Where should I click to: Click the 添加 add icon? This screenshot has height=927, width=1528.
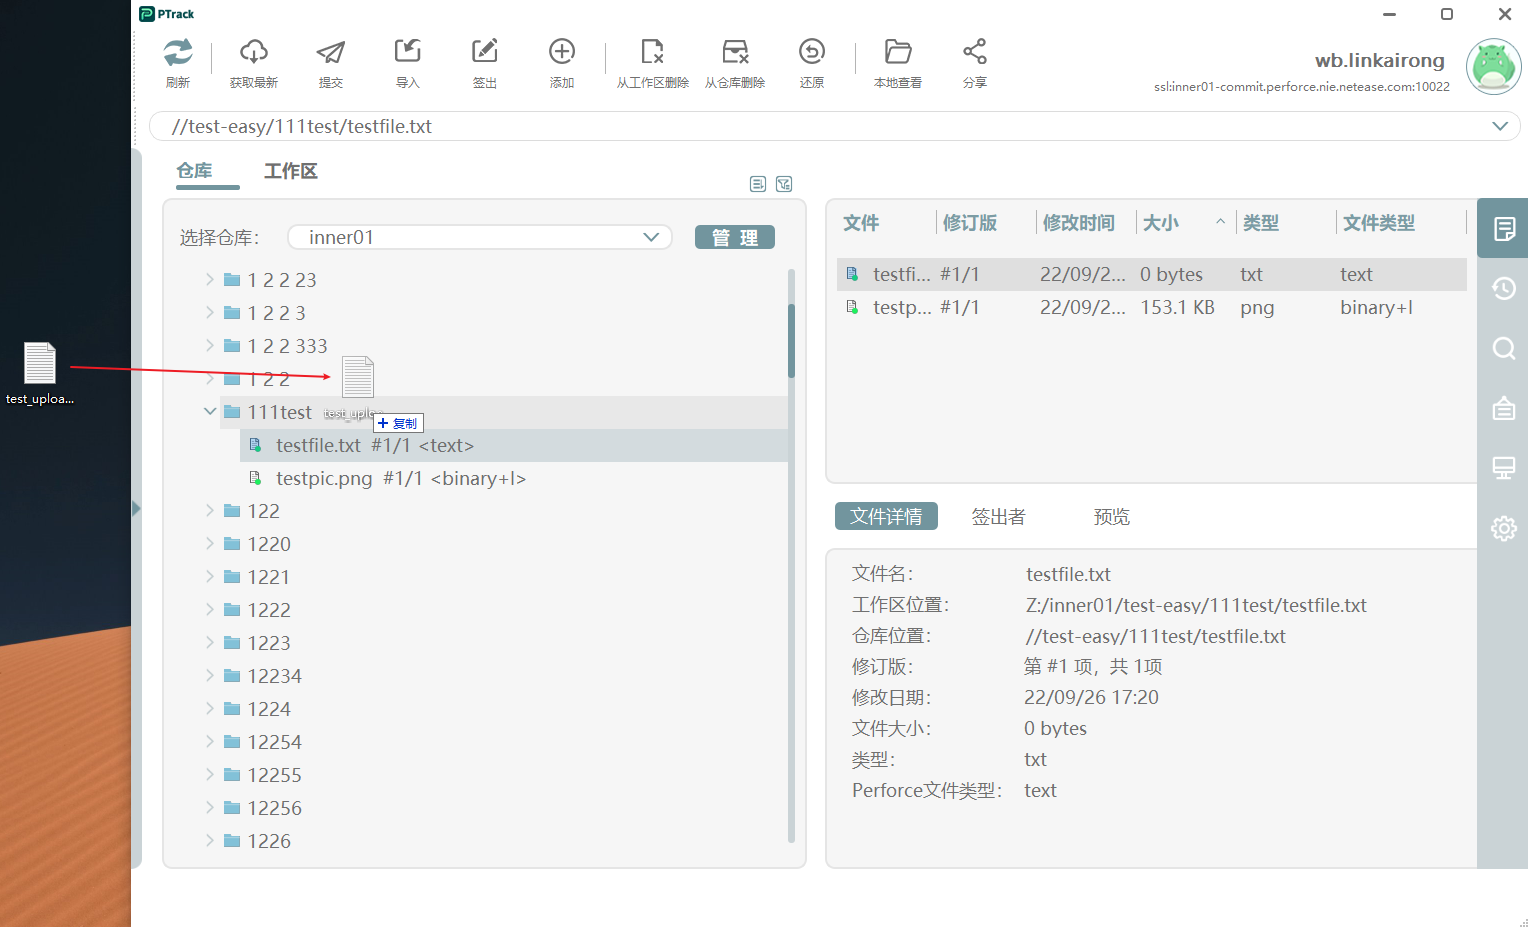coord(562,51)
